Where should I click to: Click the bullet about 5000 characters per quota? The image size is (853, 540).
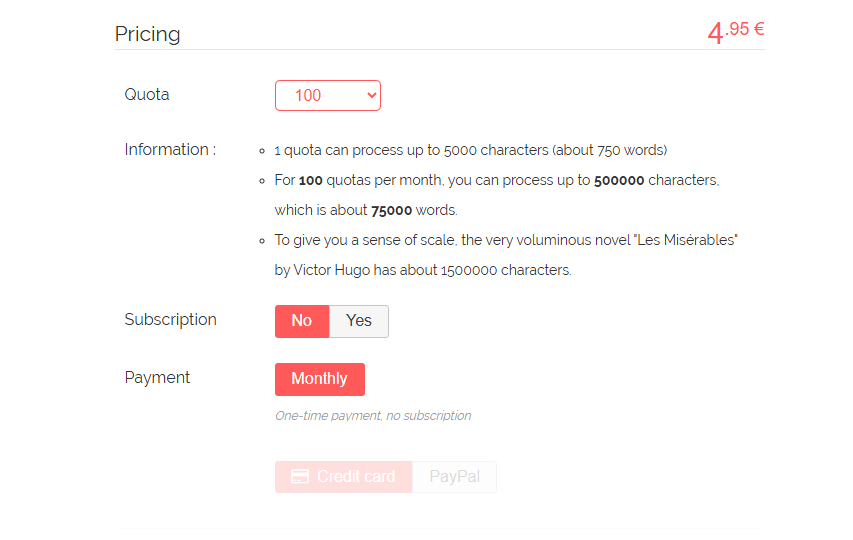coord(471,150)
